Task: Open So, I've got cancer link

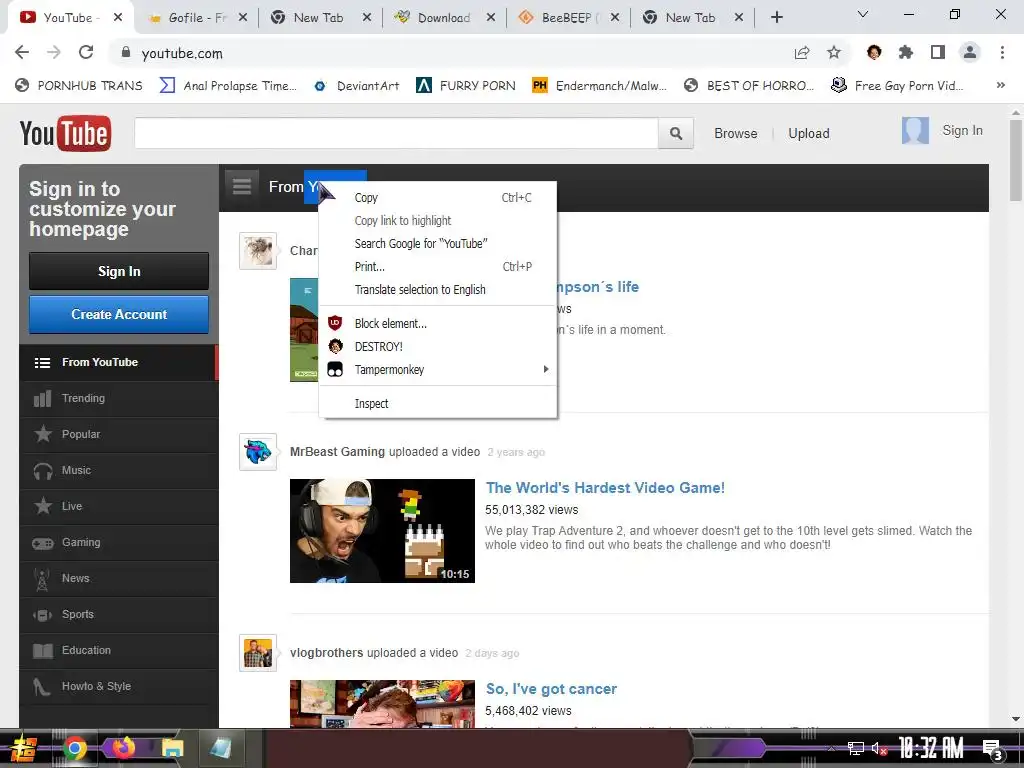Action: tap(551, 689)
